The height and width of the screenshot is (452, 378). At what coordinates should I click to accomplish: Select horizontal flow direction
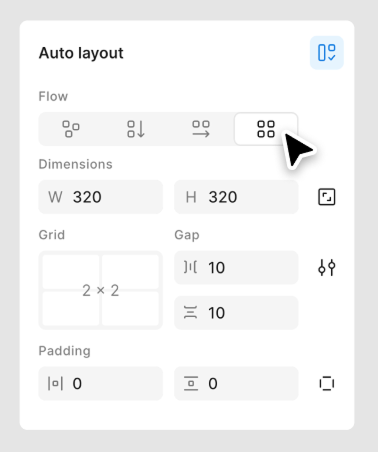pos(201,129)
